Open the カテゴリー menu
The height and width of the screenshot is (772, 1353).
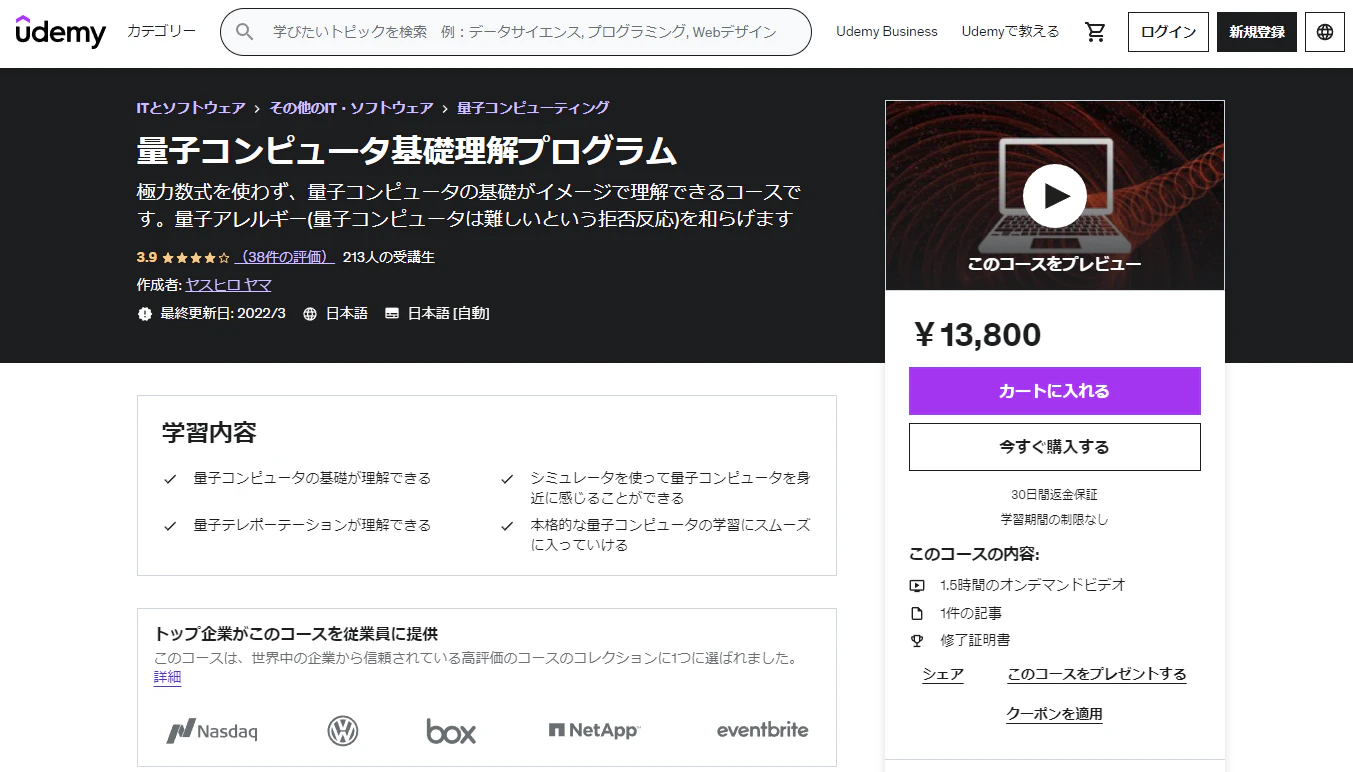(x=162, y=31)
